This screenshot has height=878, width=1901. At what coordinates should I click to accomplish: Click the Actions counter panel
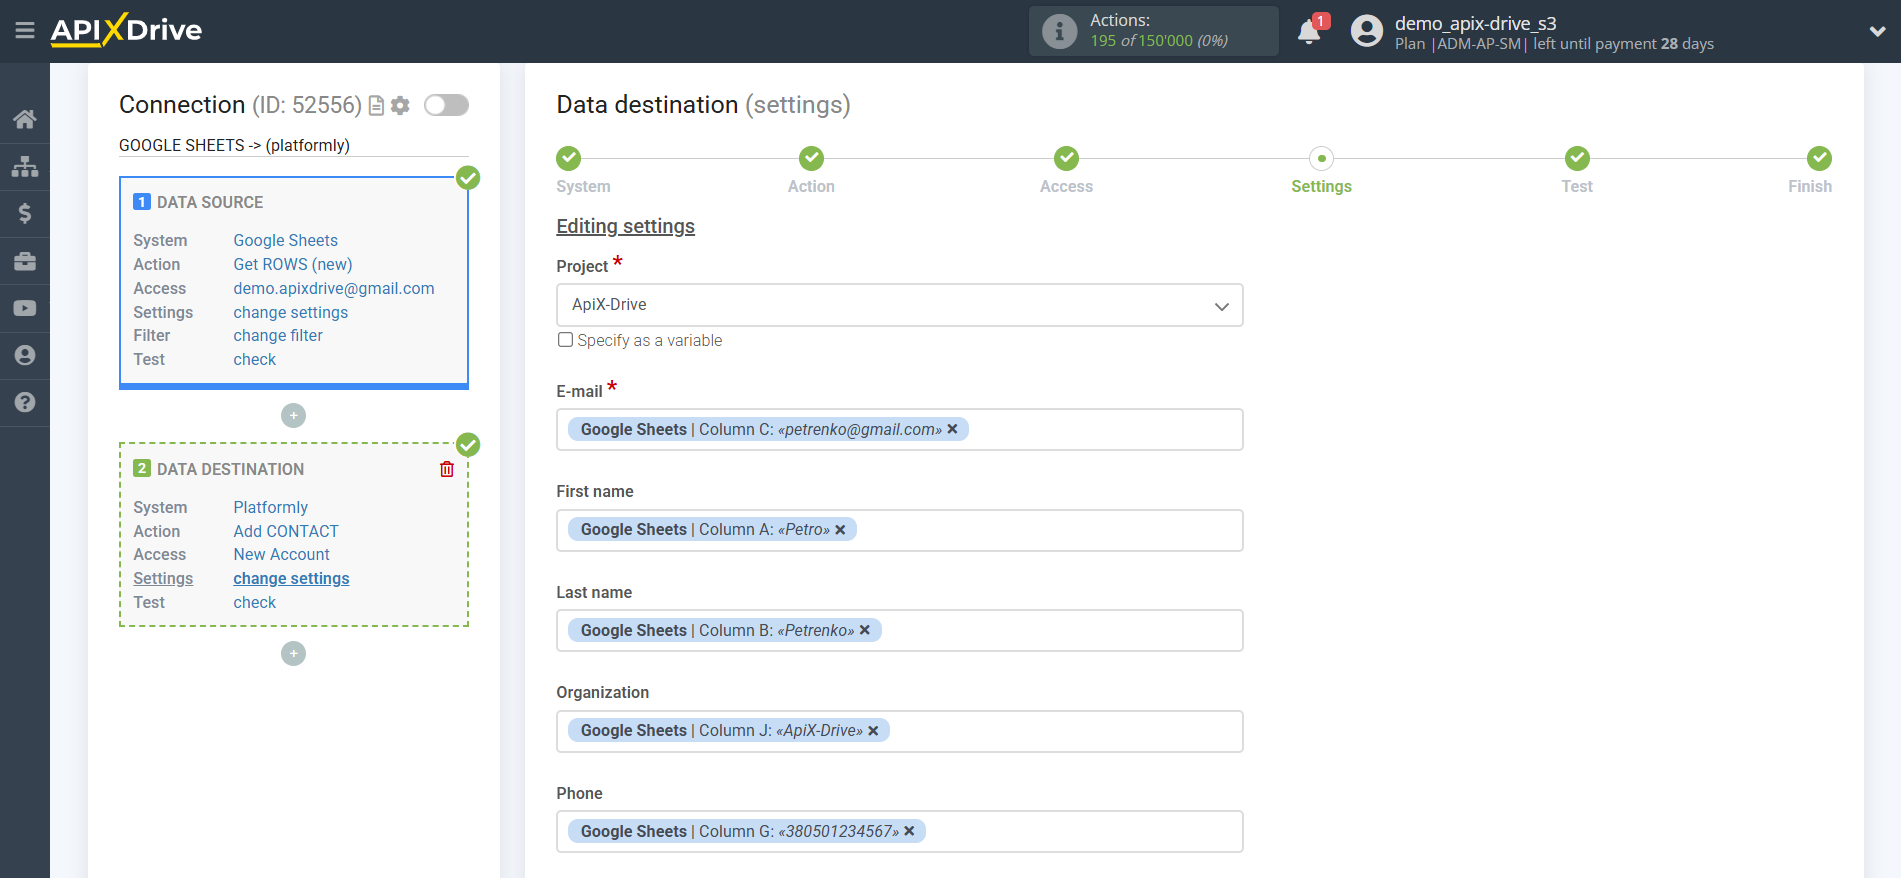coord(1154,31)
